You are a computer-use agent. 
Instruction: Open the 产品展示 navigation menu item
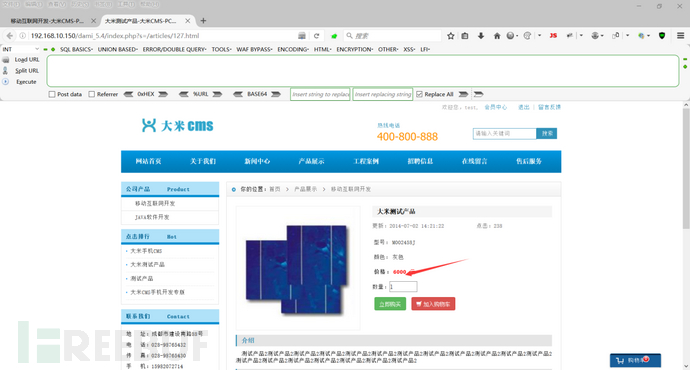(311, 161)
